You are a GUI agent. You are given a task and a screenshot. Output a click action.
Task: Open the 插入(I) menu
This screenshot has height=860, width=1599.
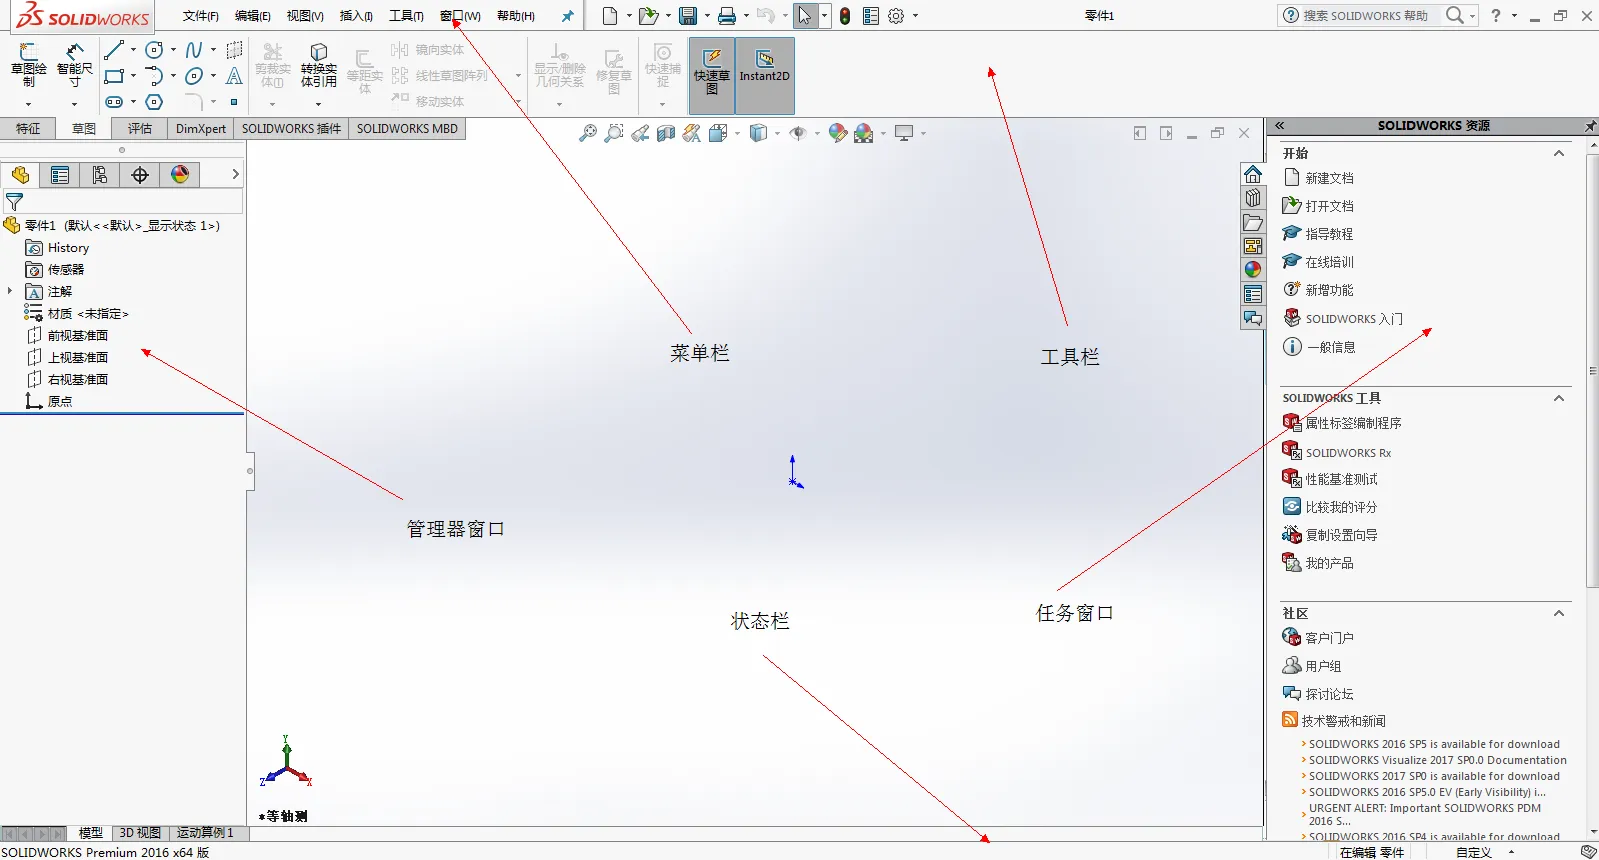coord(356,16)
